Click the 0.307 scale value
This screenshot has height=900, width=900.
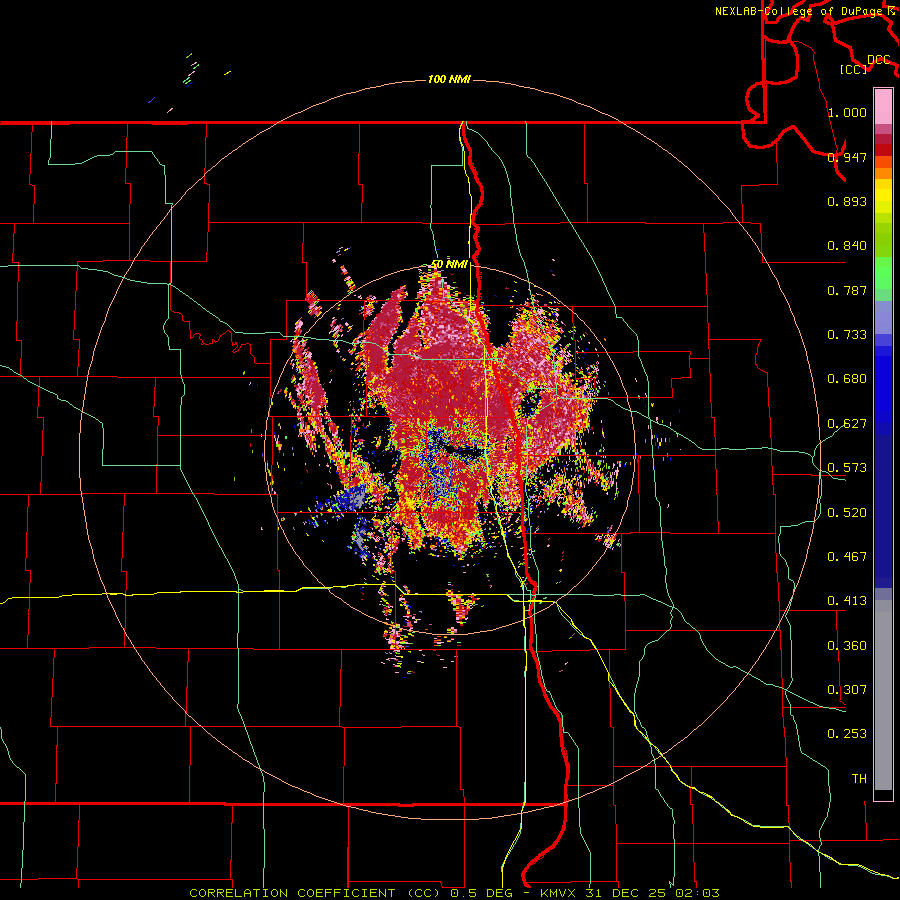click(x=847, y=690)
